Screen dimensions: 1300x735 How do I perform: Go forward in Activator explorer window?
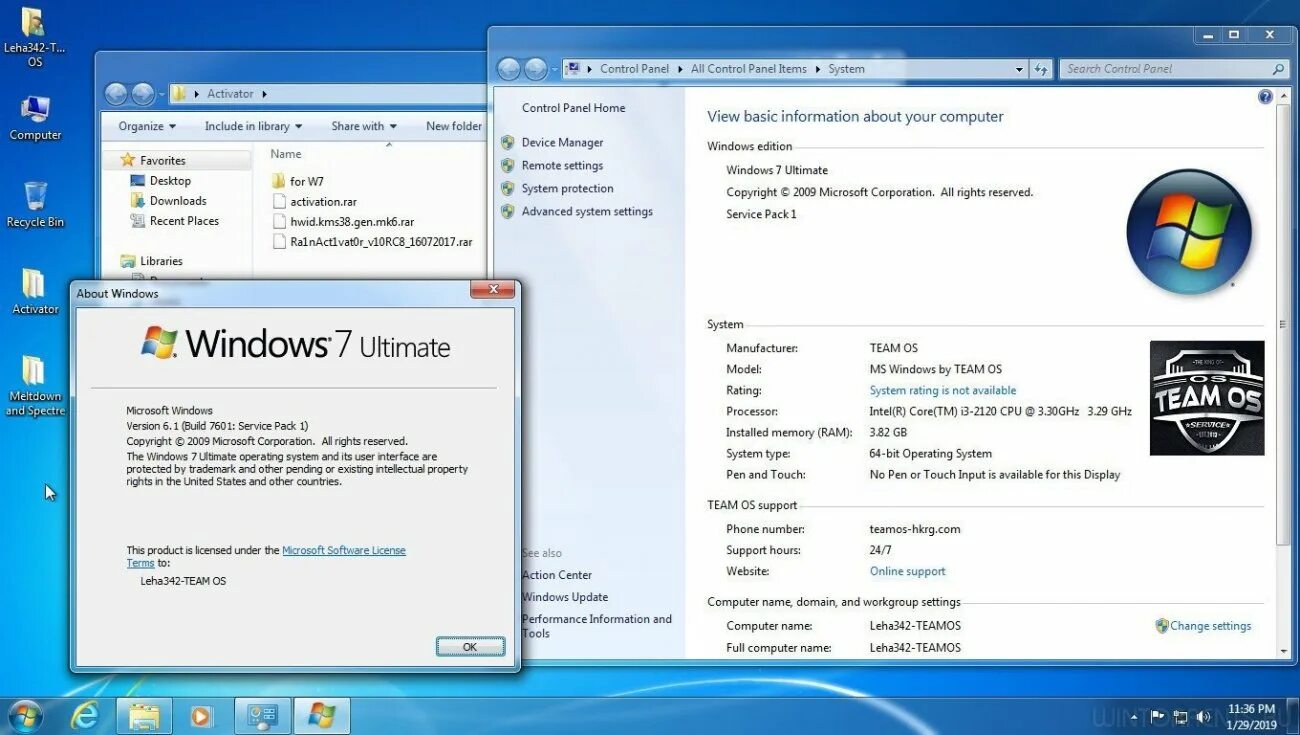click(x=143, y=94)
